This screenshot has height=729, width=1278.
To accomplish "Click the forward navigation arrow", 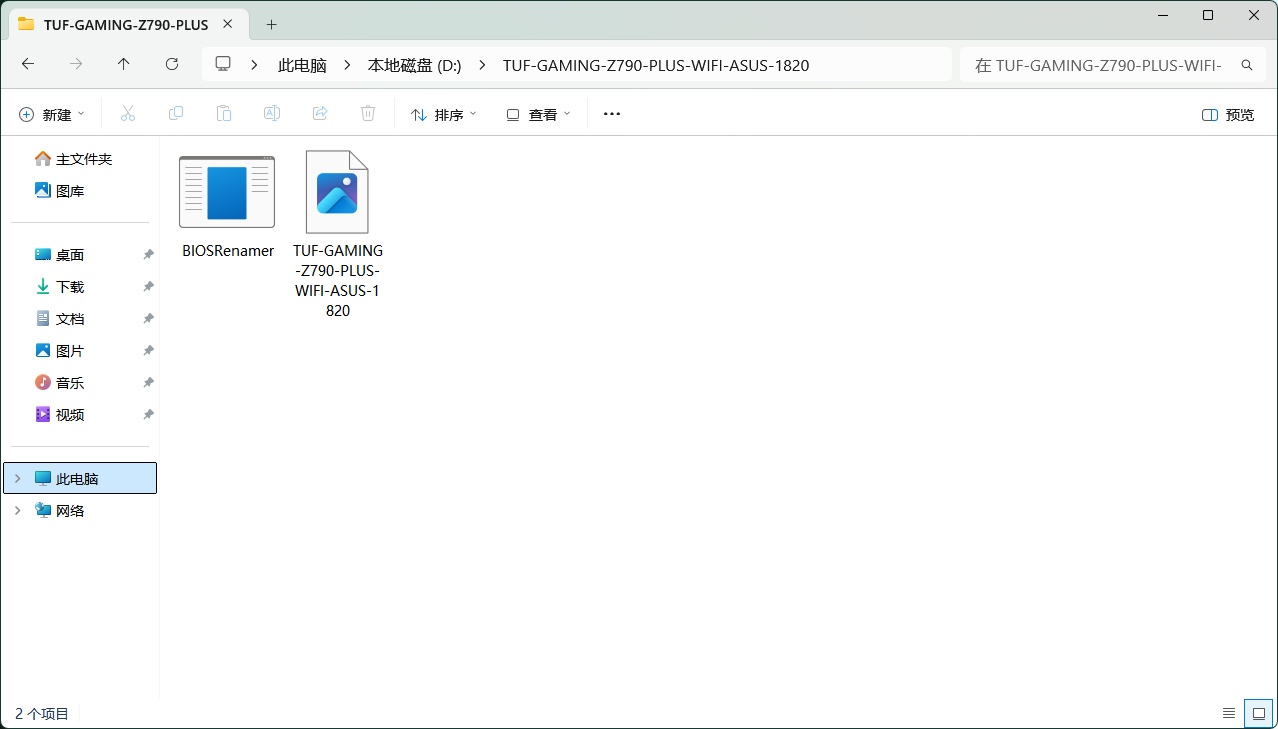I will pos(76,64).
